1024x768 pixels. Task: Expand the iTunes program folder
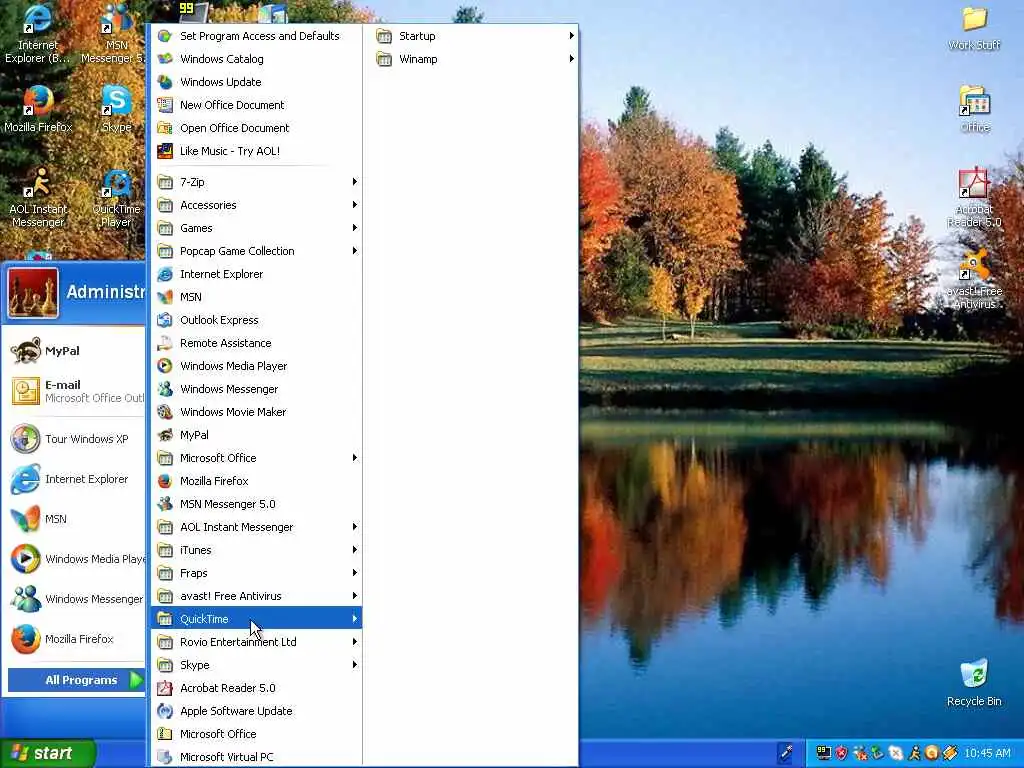(256, 550)
